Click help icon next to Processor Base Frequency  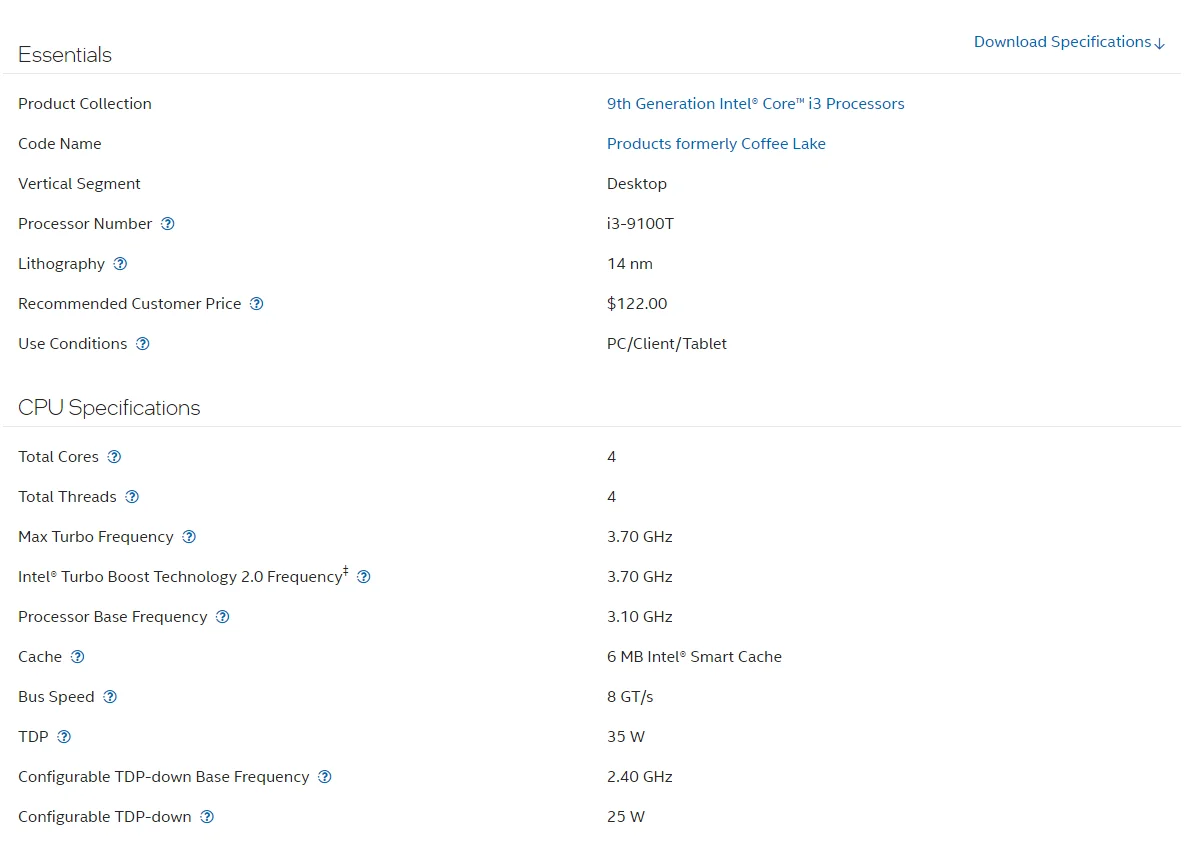(223, 617)
